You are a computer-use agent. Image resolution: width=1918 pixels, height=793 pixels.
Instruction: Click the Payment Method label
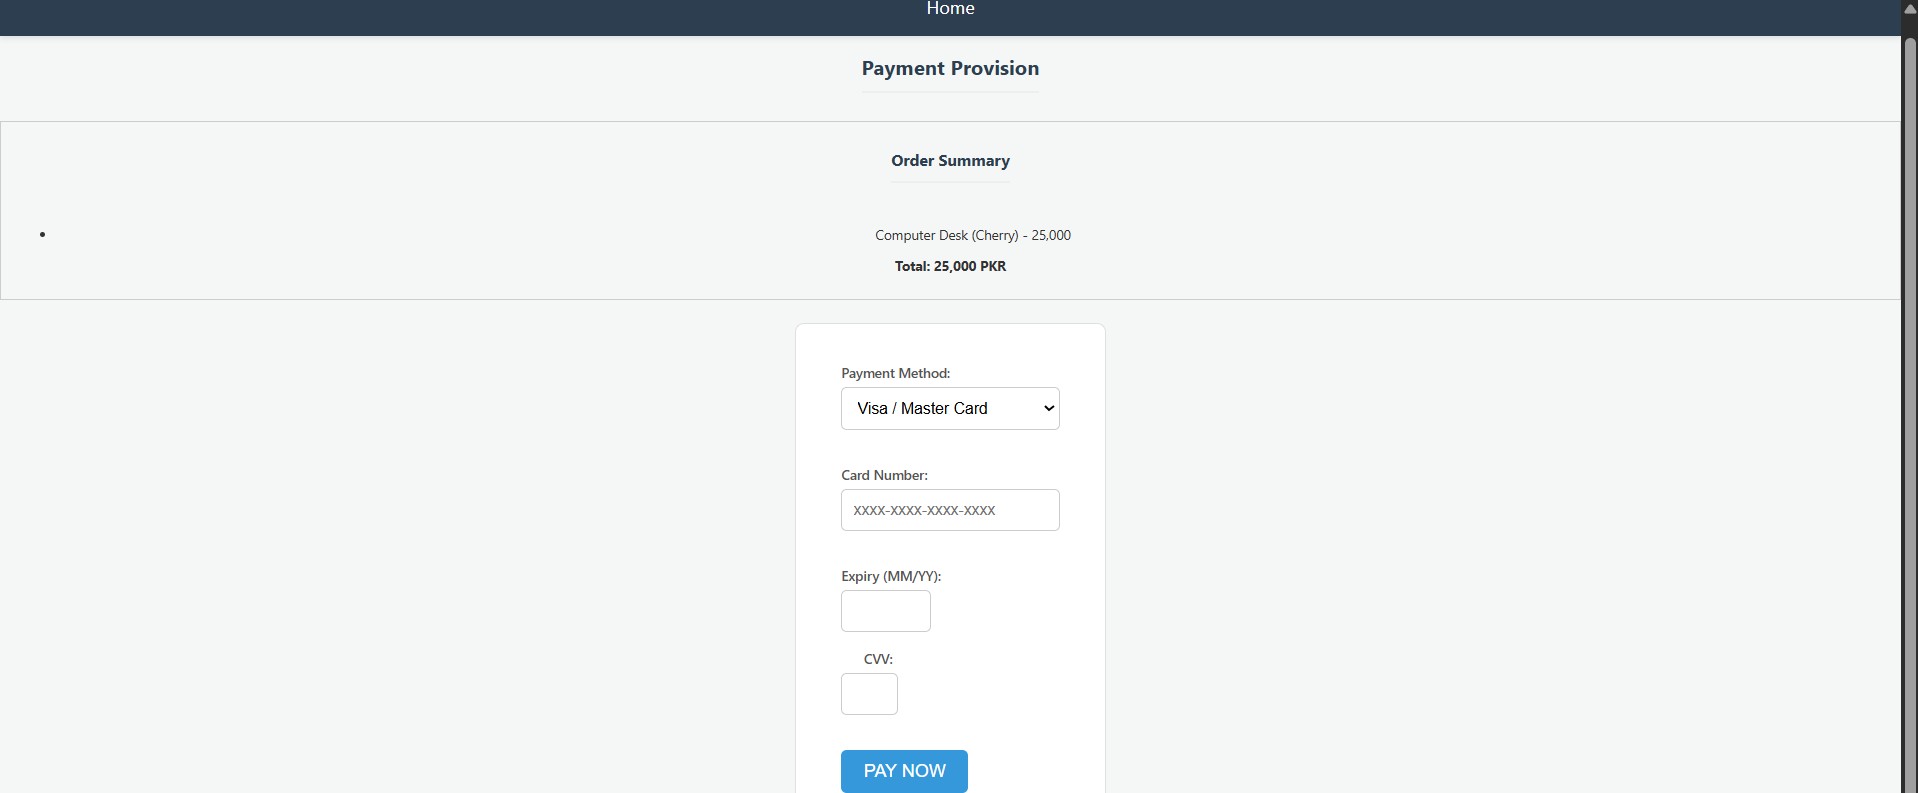(x=894, y=373)
